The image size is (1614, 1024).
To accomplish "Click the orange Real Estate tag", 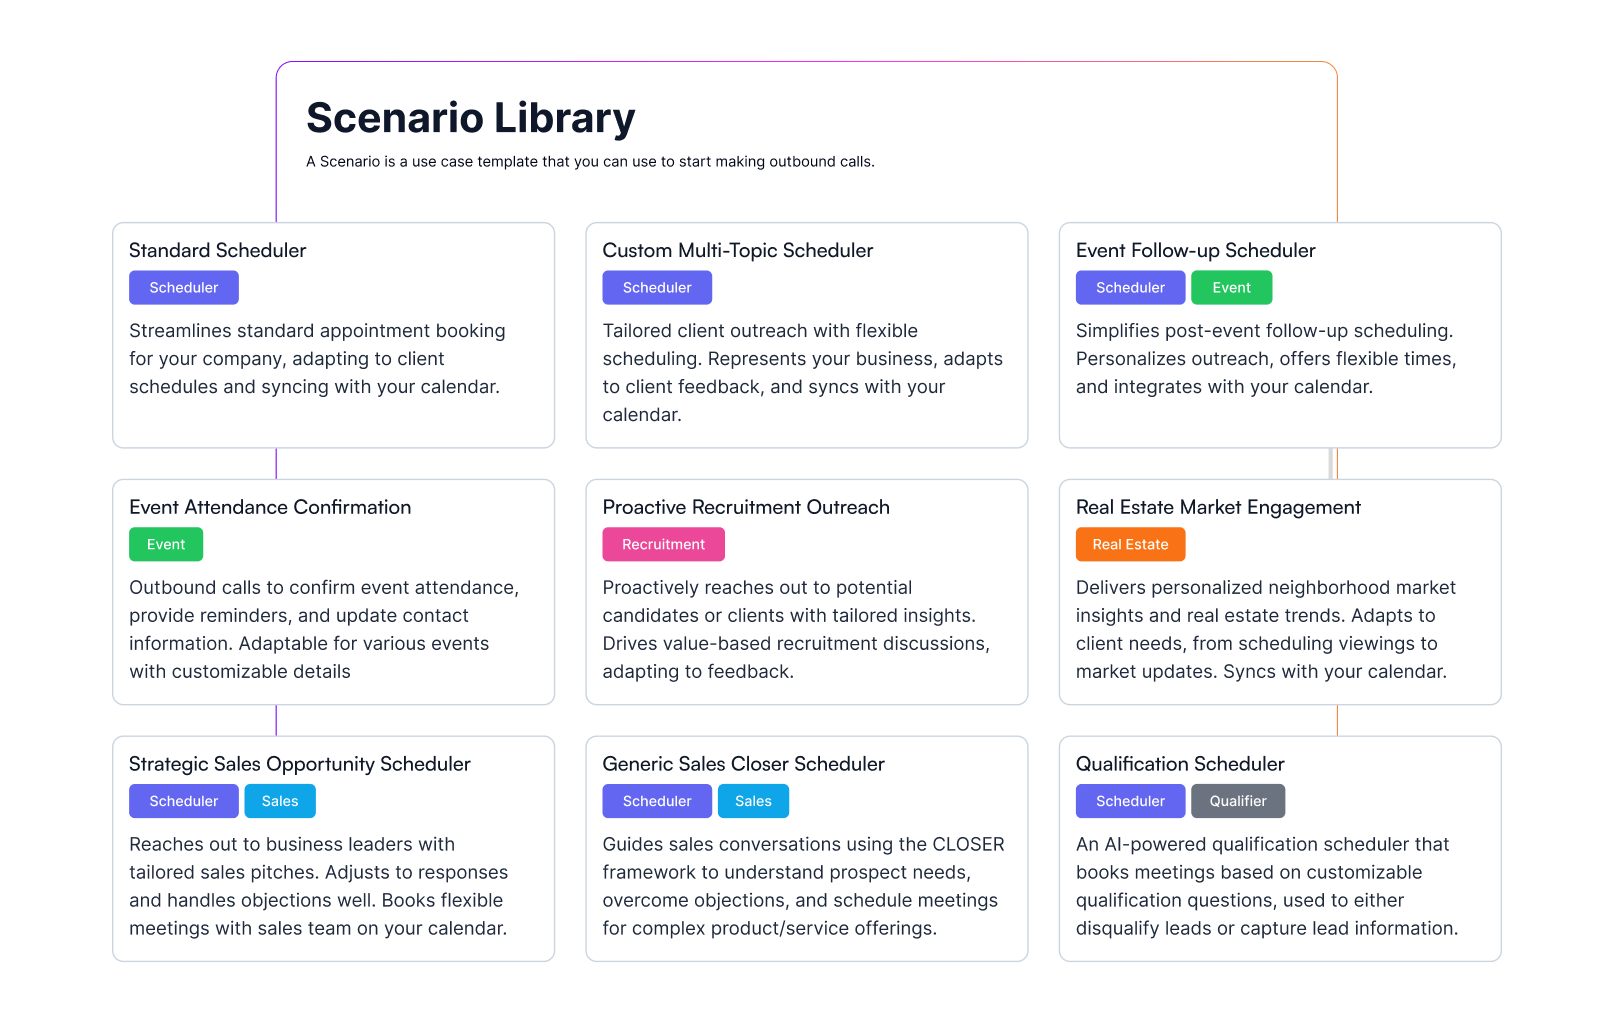I will (x=1130, y=545).
